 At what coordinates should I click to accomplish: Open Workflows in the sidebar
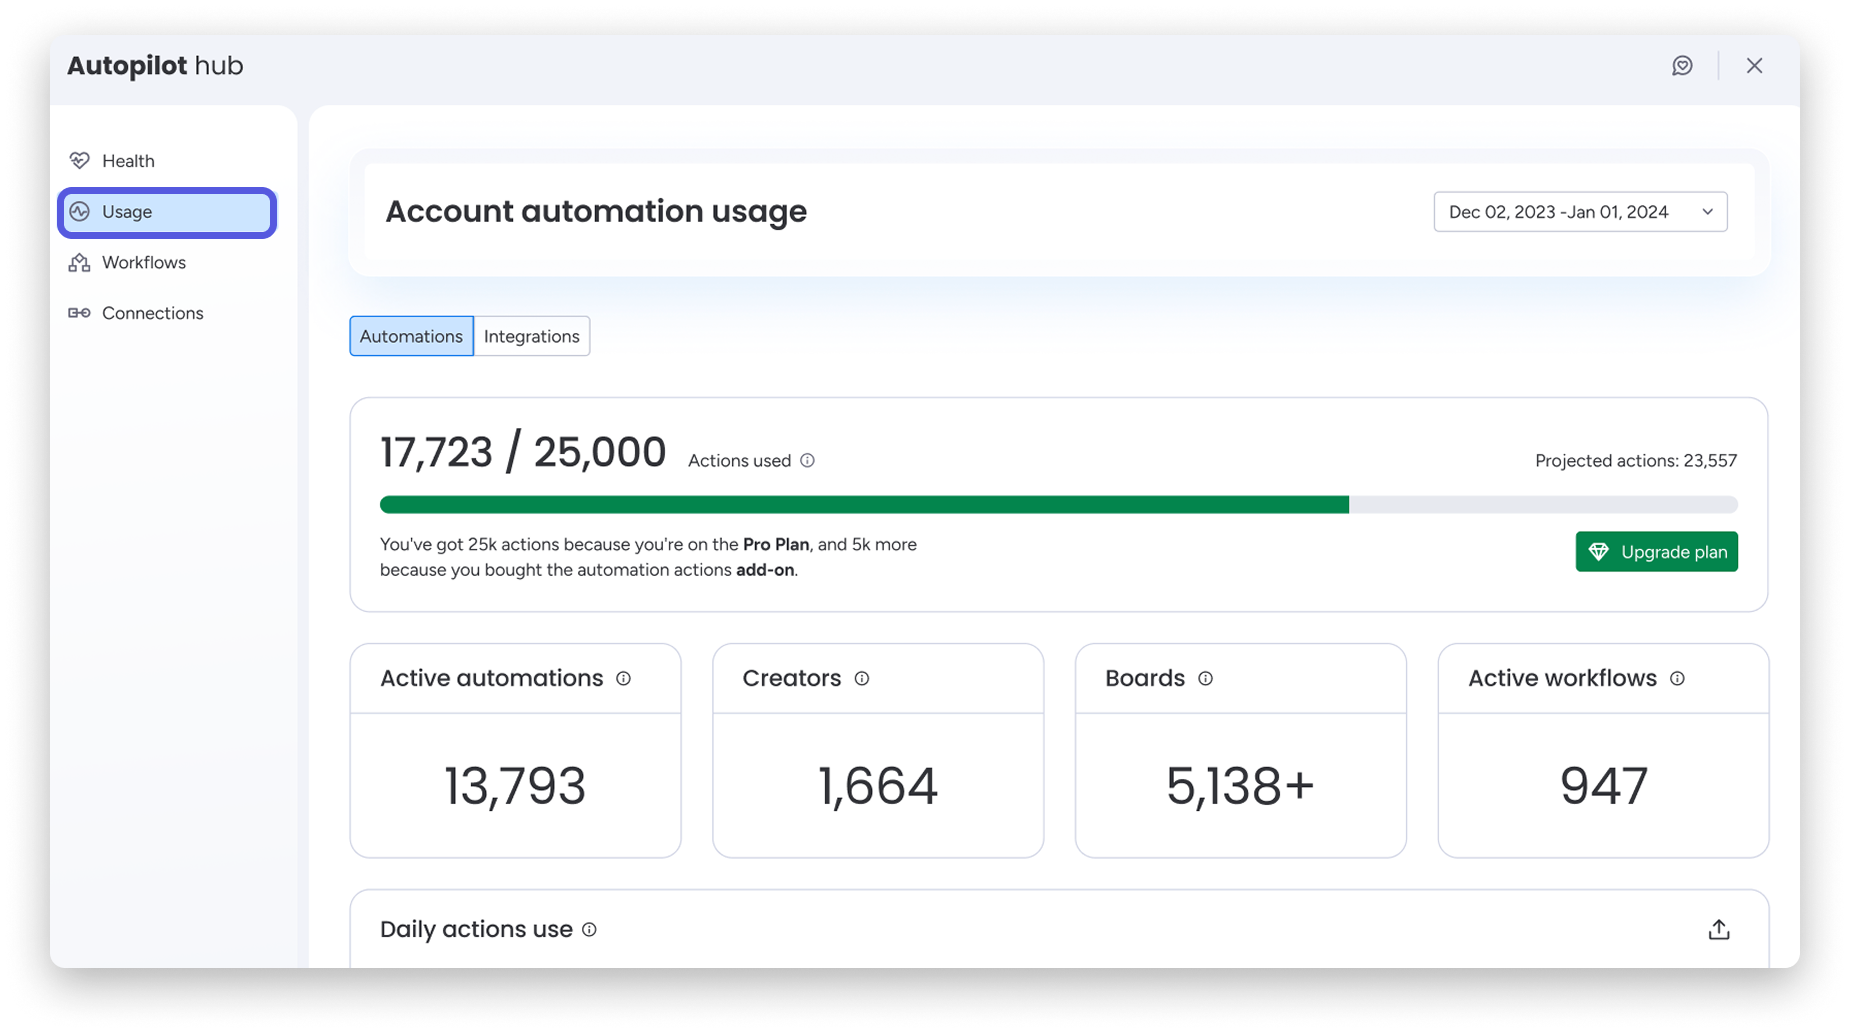[x=143, y=263]
